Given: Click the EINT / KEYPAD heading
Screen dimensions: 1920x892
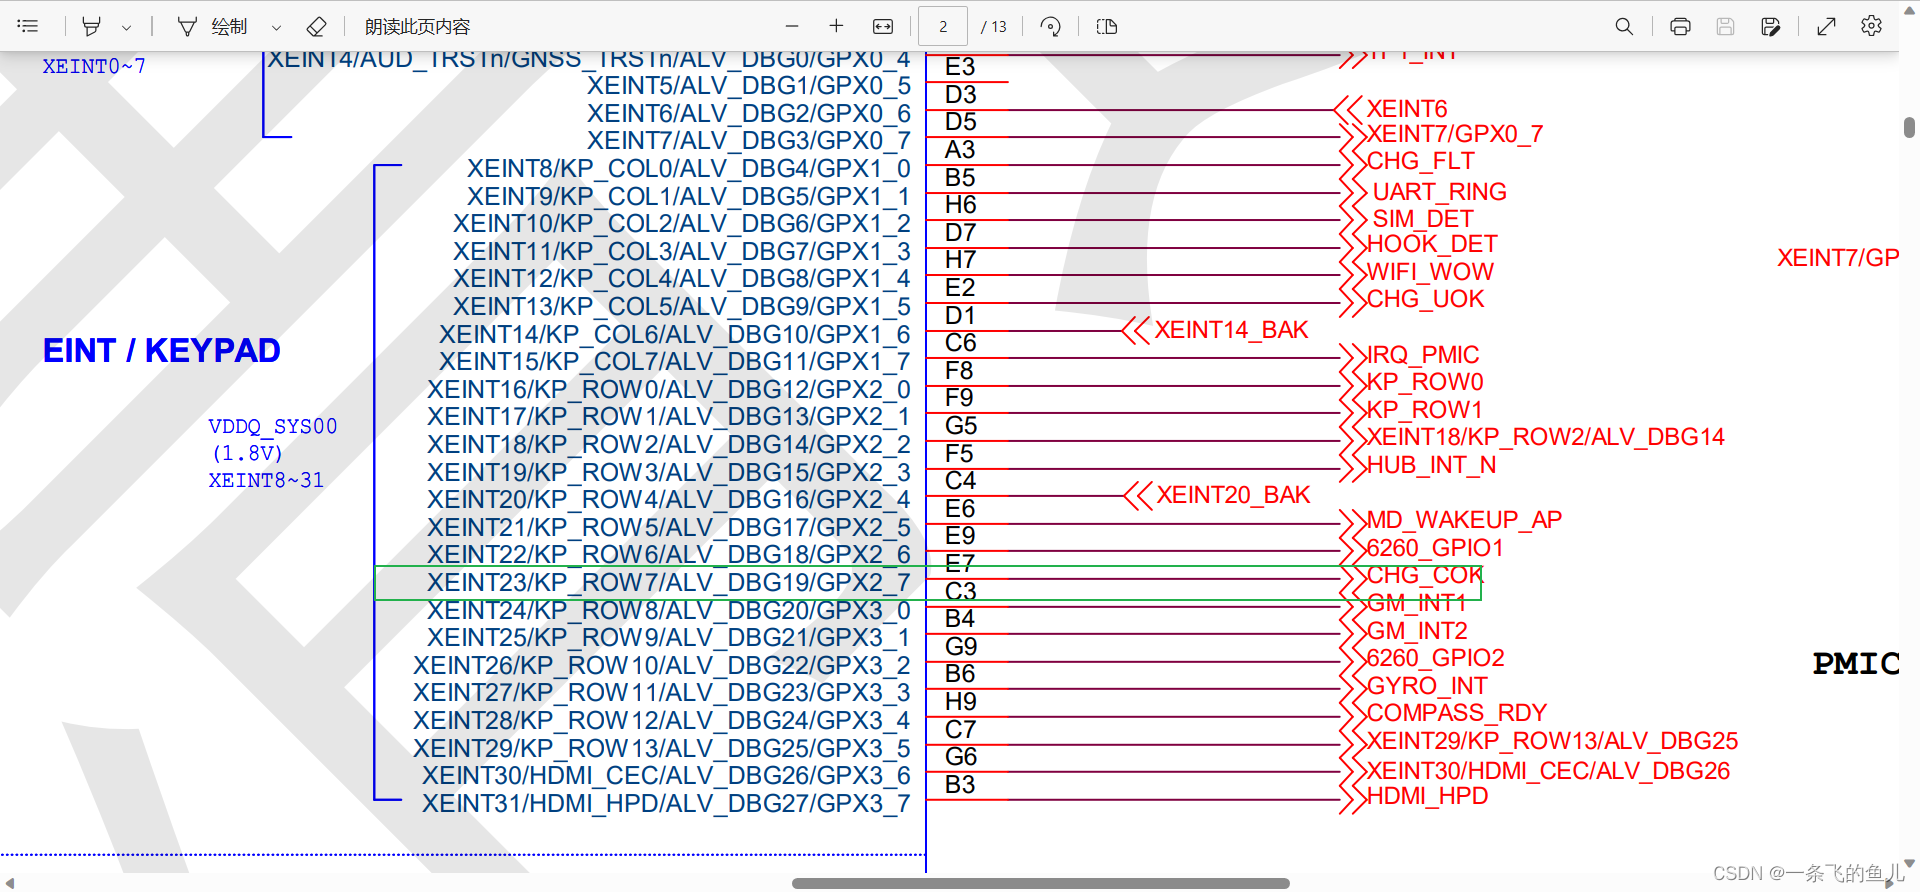Looking at the screenshot, I should point(161,351).
